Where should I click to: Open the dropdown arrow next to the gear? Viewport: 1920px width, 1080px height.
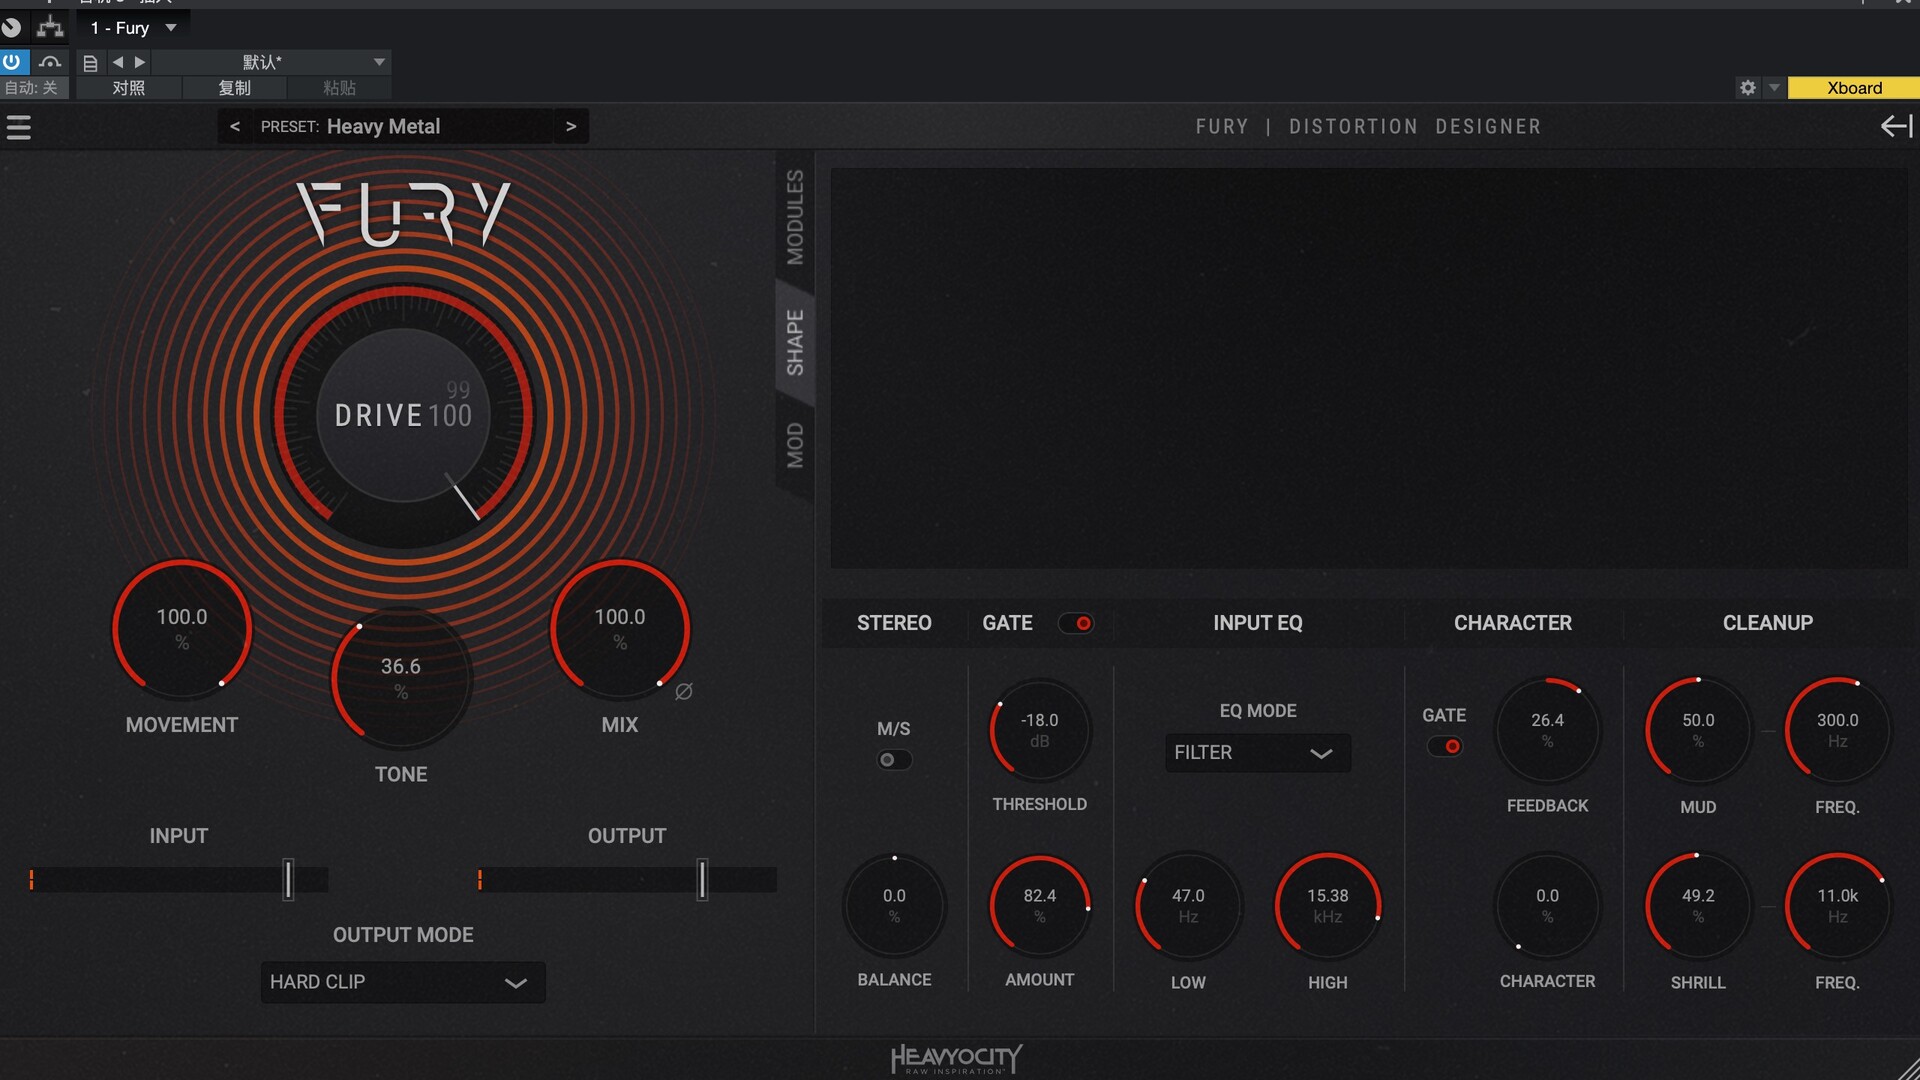[x=1774, y=87]
